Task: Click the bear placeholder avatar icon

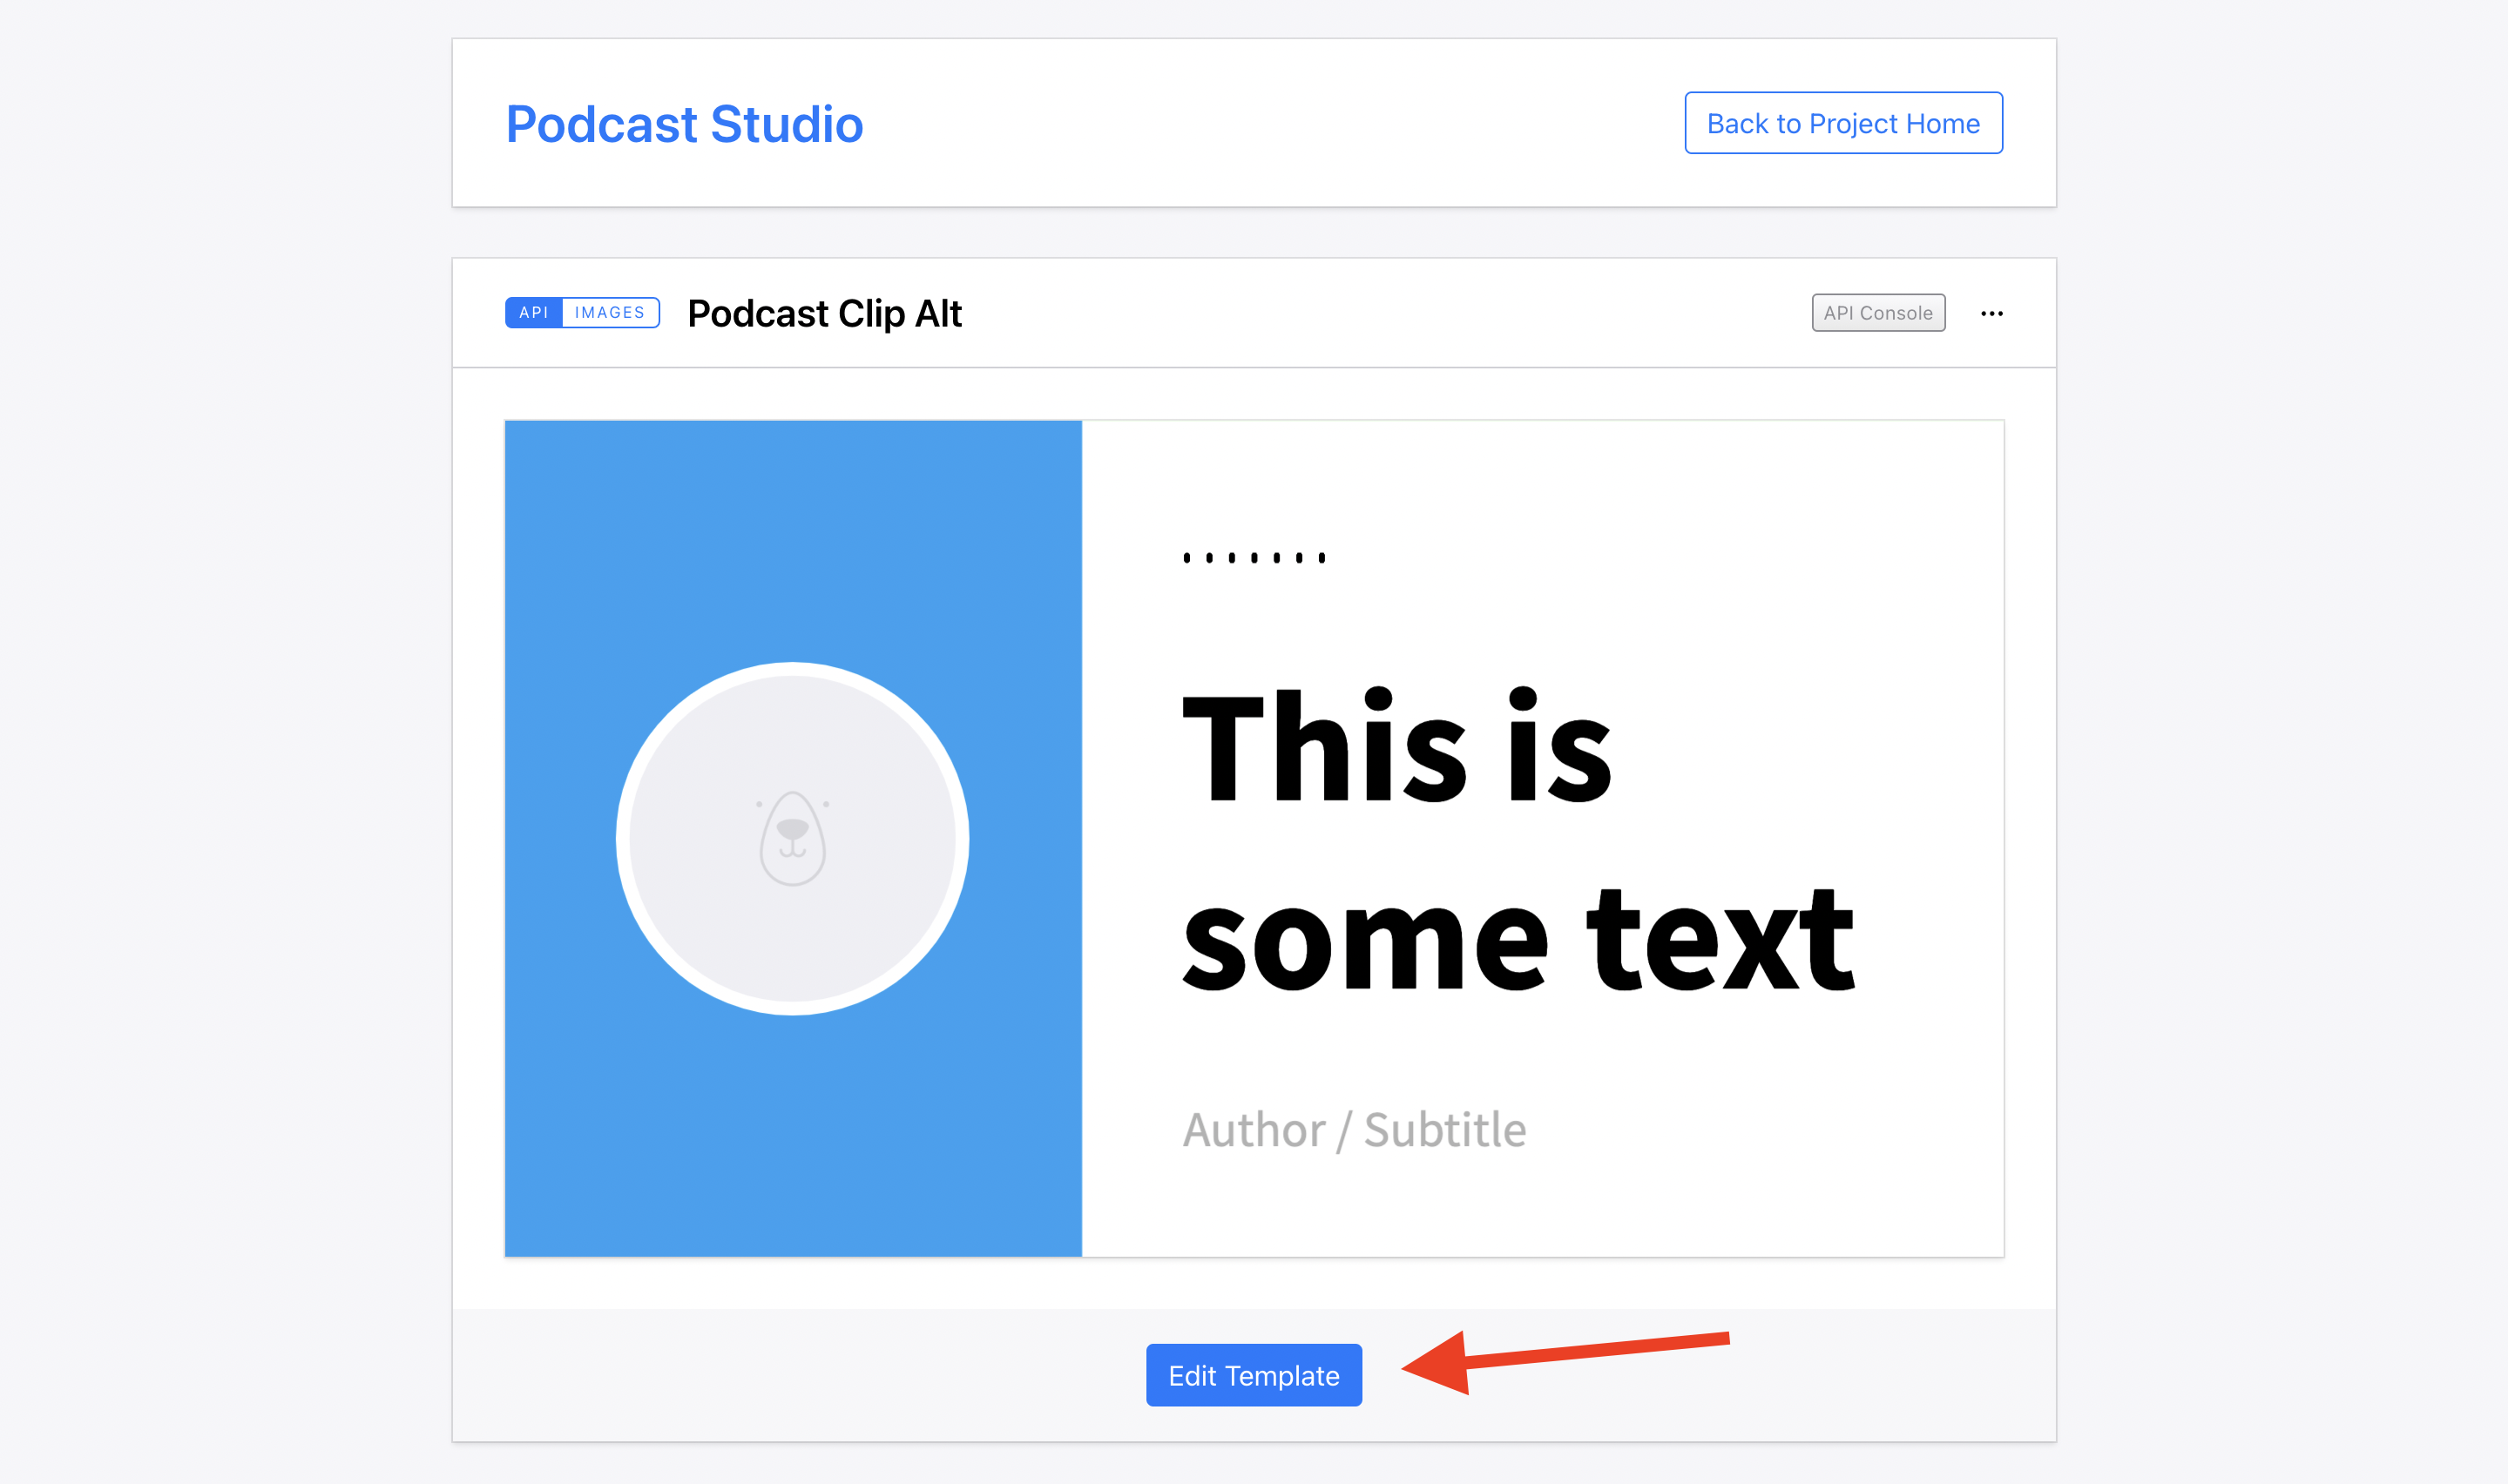Action: tap(792, 838)
